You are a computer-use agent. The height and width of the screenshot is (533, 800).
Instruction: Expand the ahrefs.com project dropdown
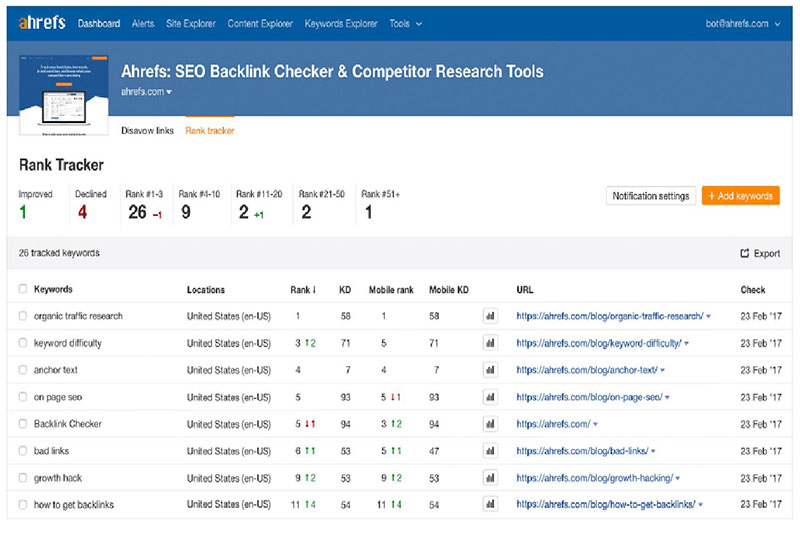click(146, 92)
